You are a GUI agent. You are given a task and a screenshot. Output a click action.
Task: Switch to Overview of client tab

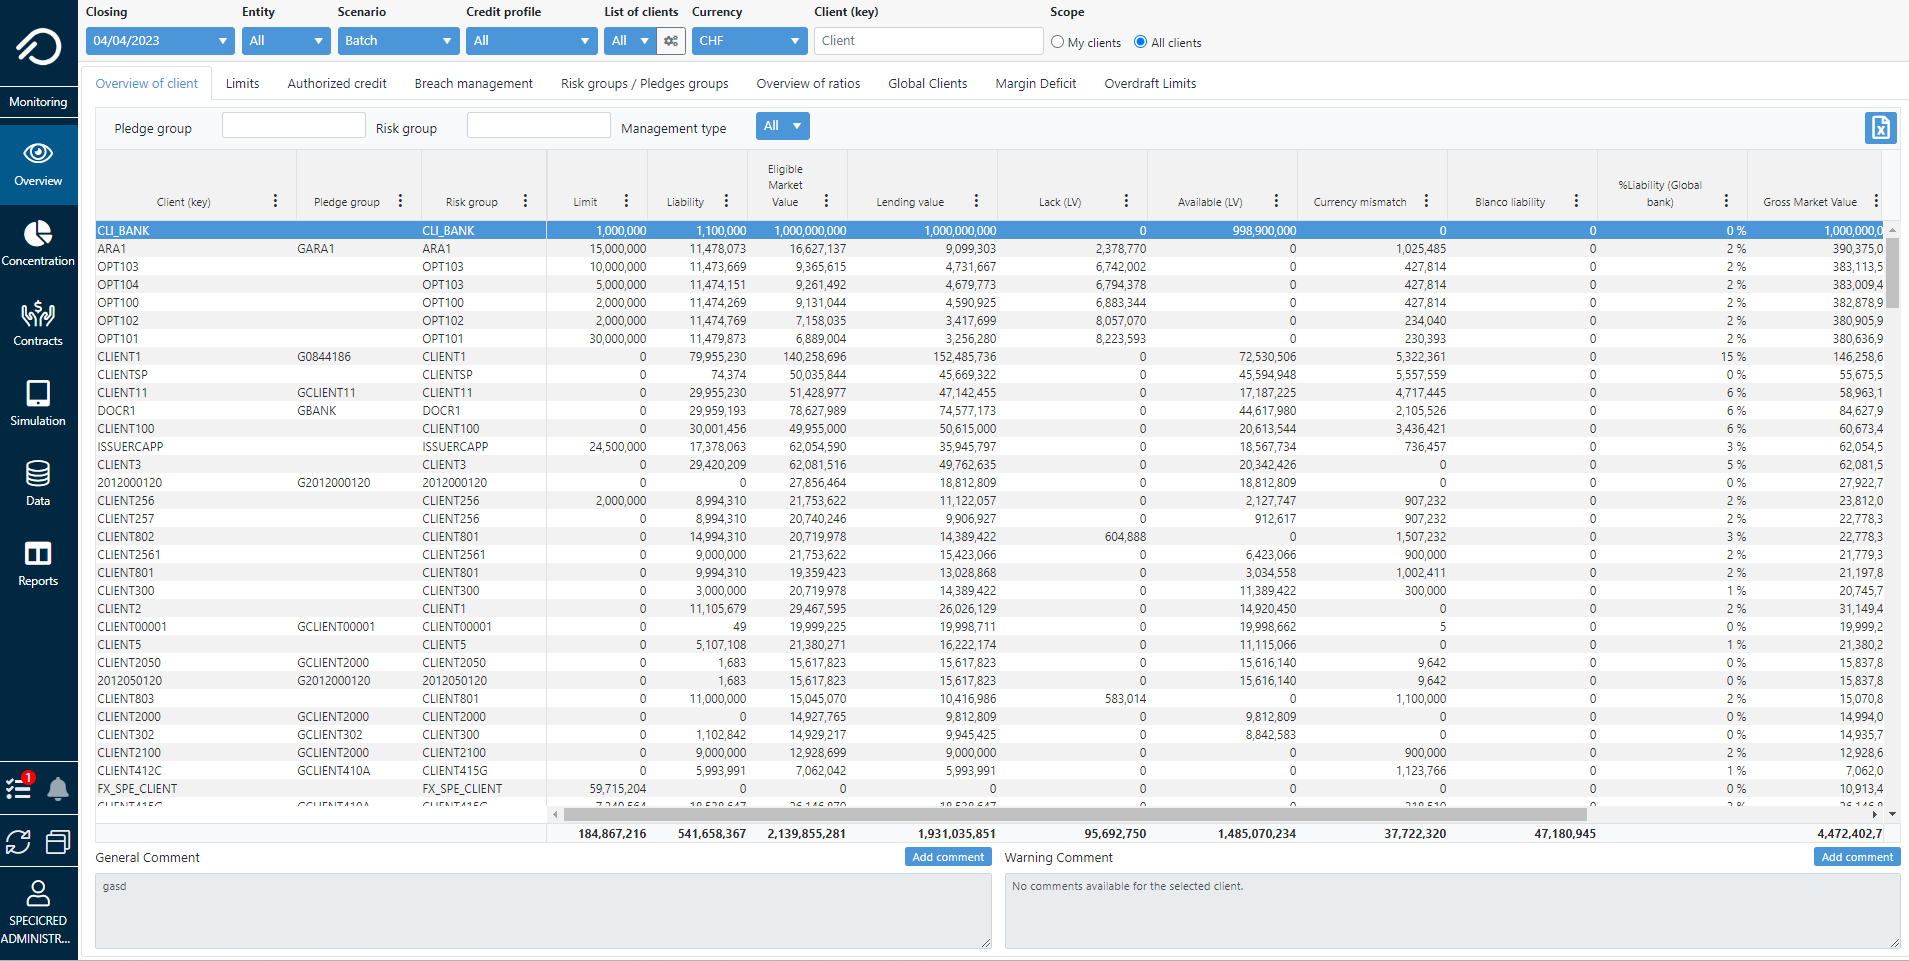[x=147, y=84]
